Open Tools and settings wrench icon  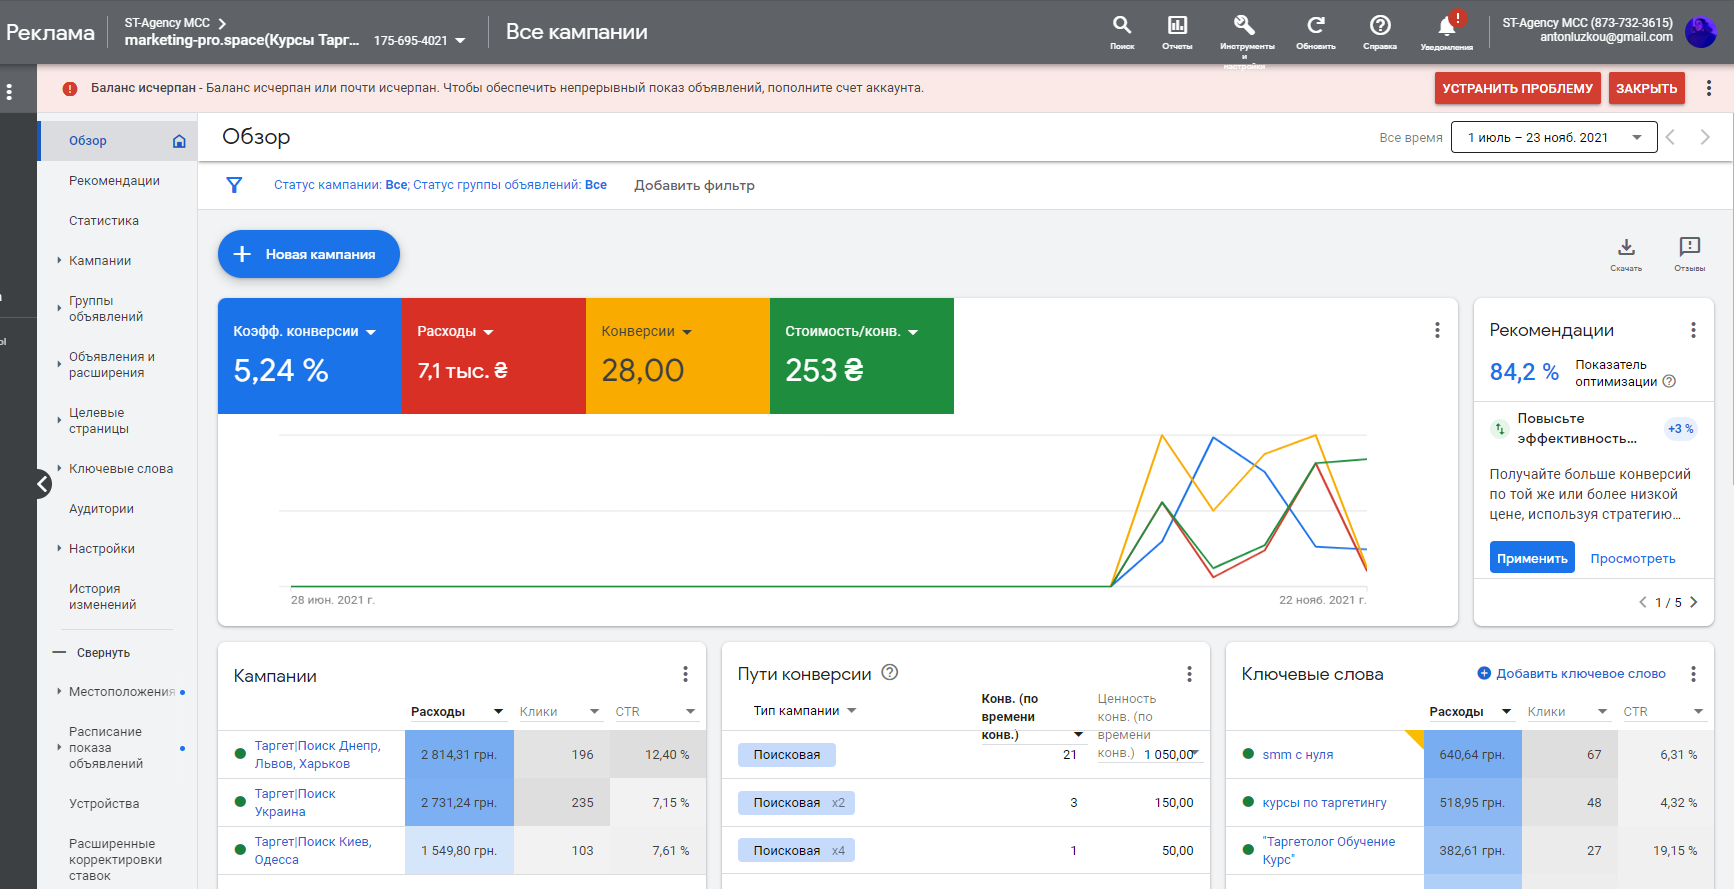[1245, 26]
